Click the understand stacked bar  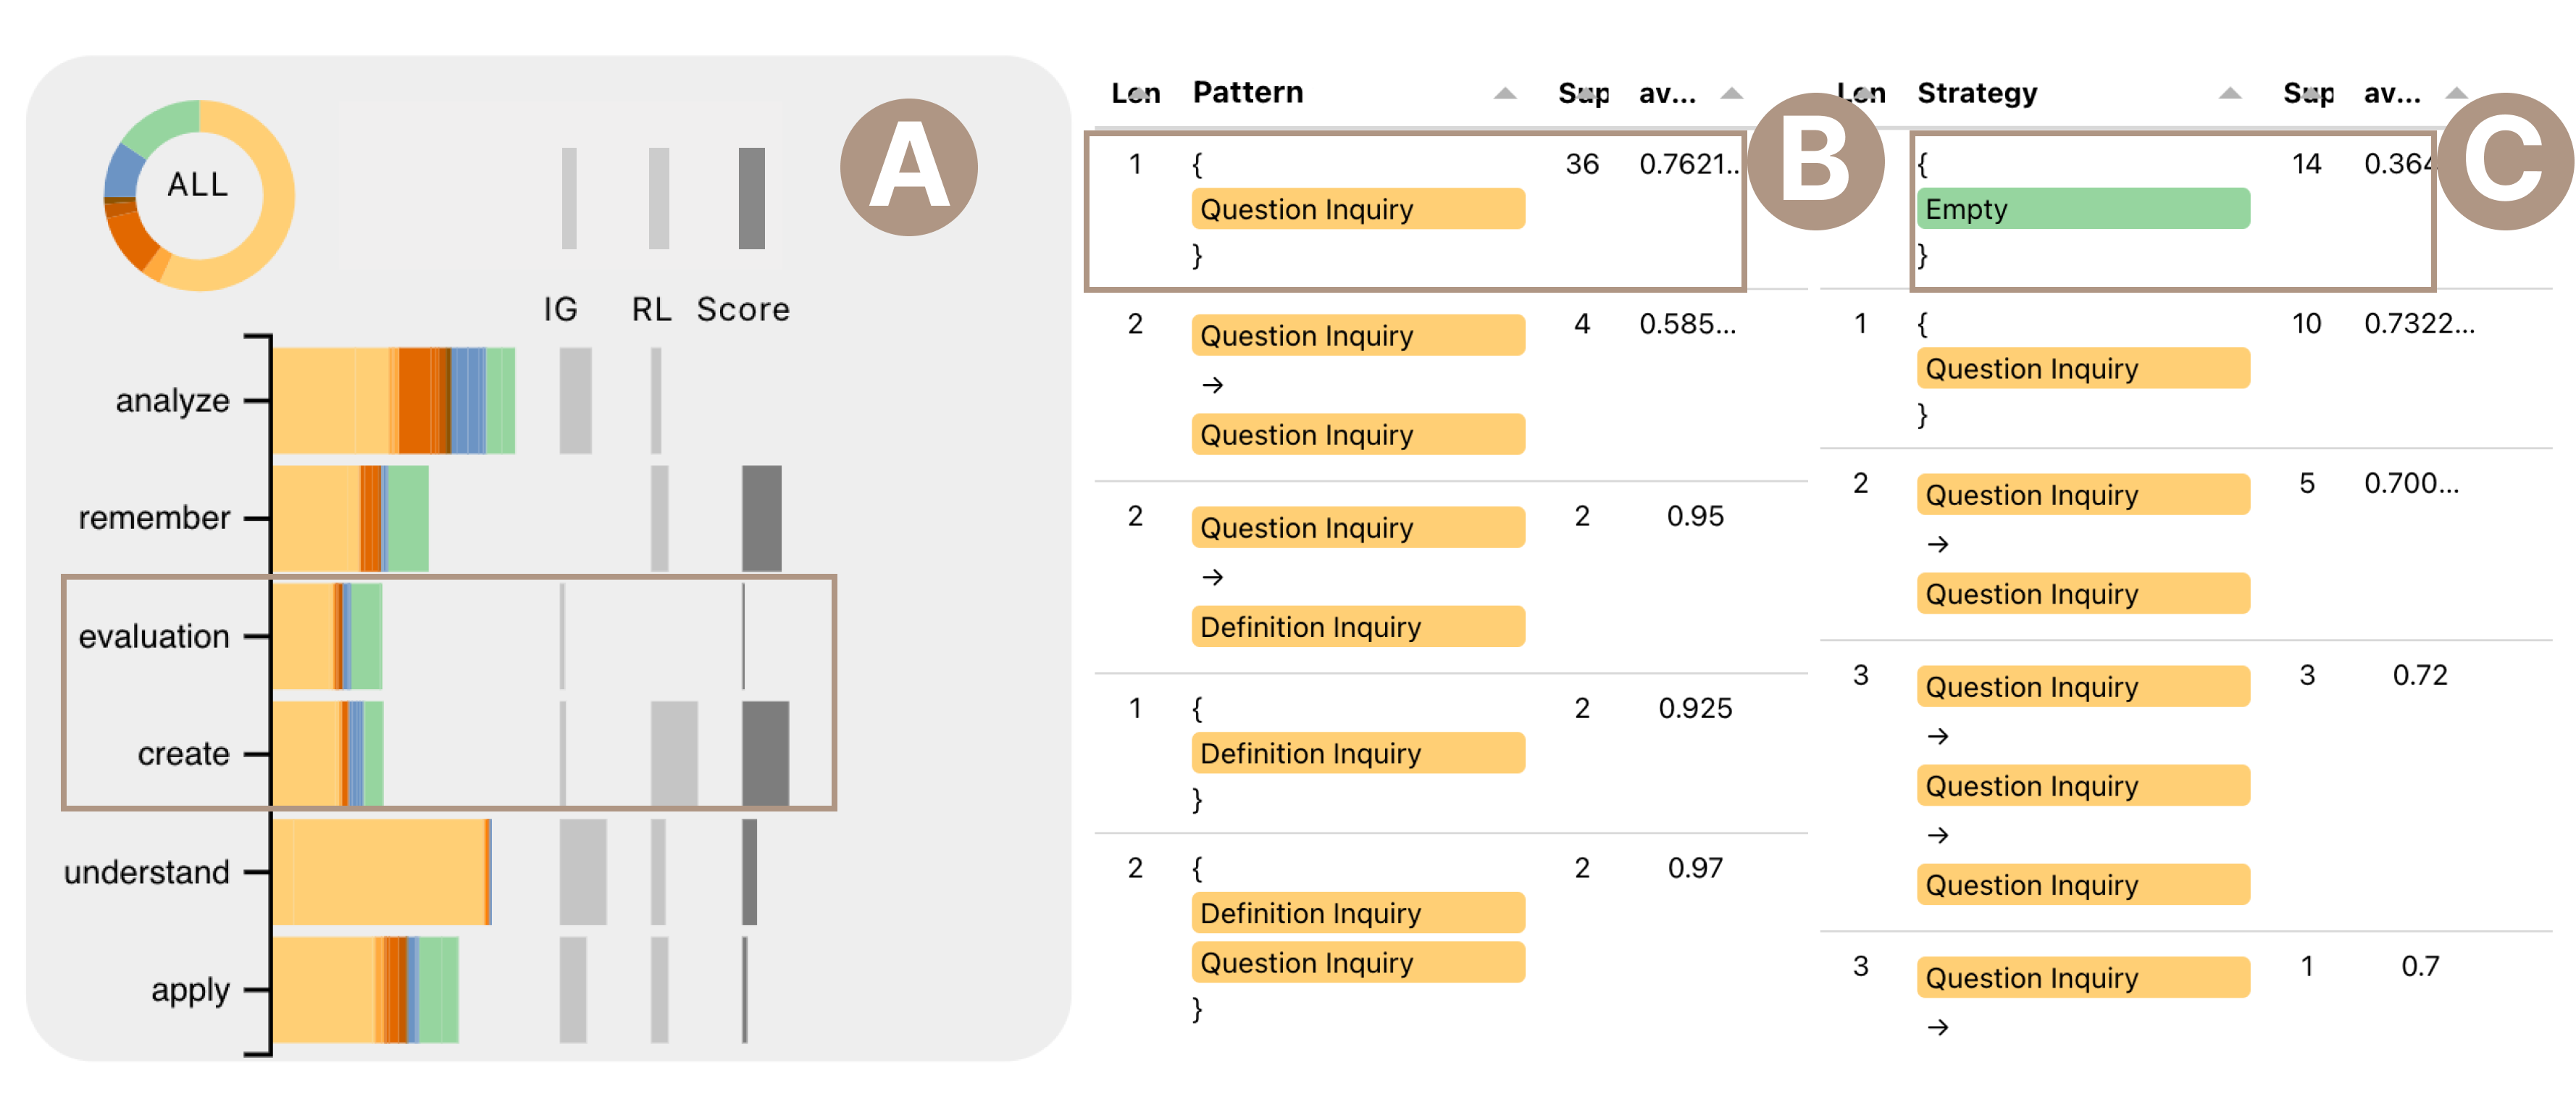[382, 872]
